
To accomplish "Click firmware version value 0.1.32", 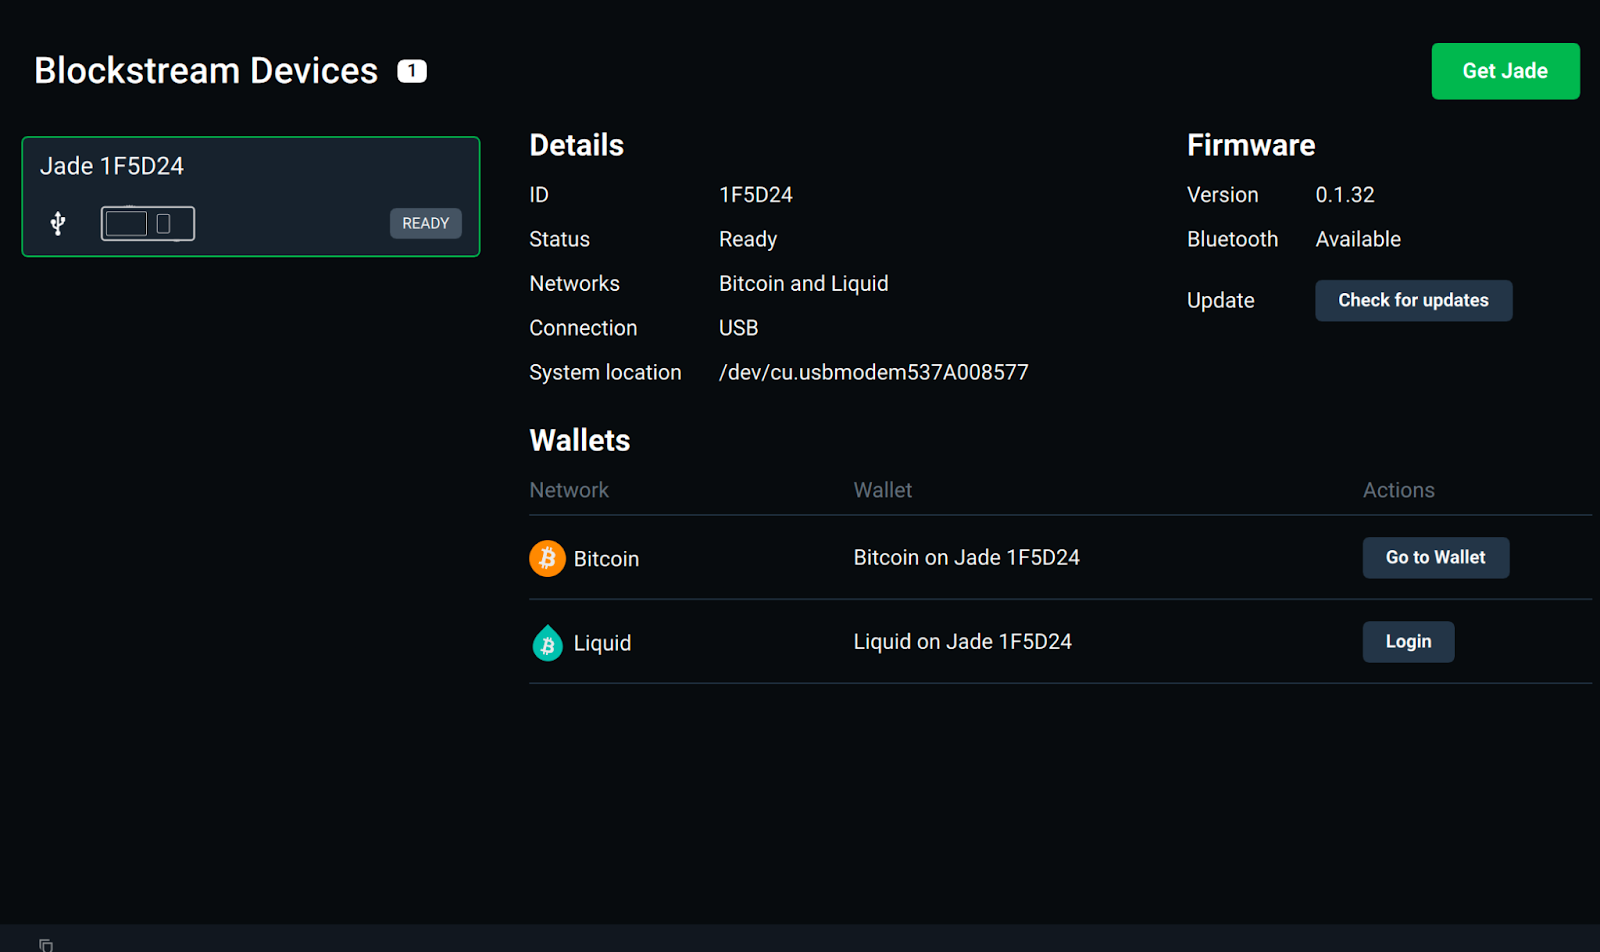I will [x=1344, y=195].
